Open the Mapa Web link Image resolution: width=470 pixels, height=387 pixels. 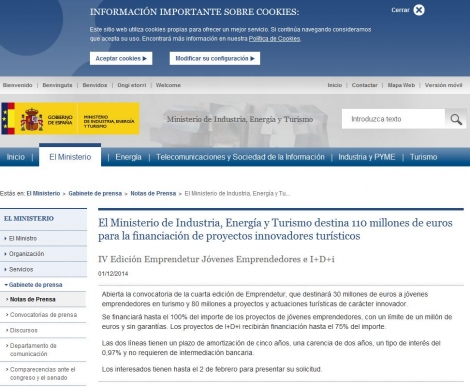coord(401,85)
